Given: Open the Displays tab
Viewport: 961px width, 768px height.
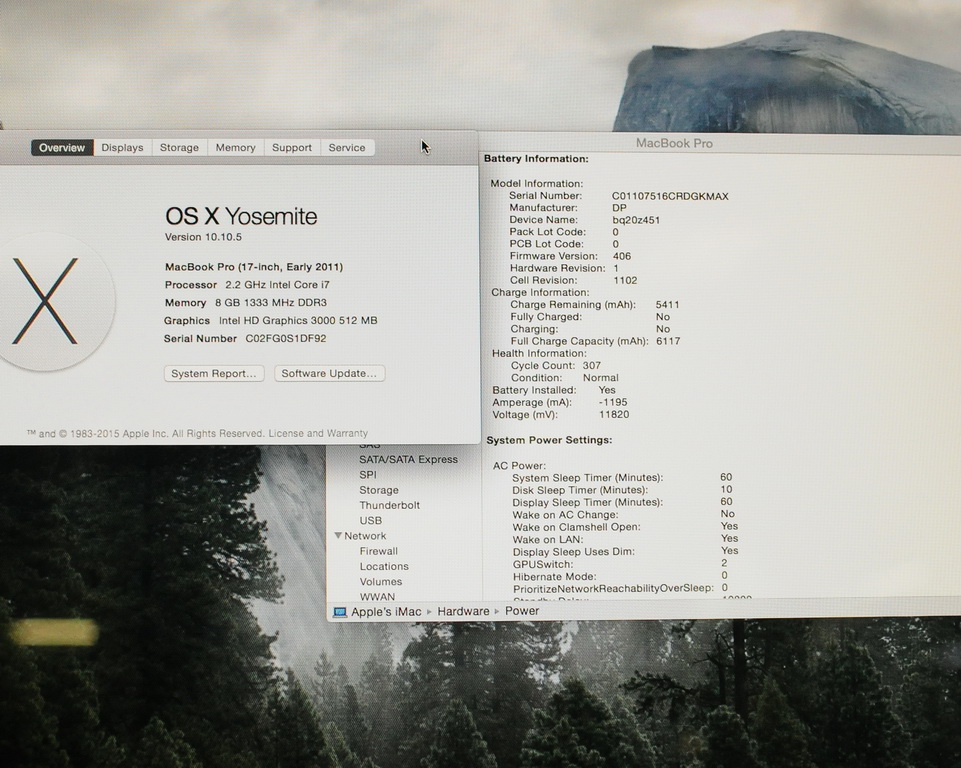Looking at the screenshot, I should (x=122, y=148).
